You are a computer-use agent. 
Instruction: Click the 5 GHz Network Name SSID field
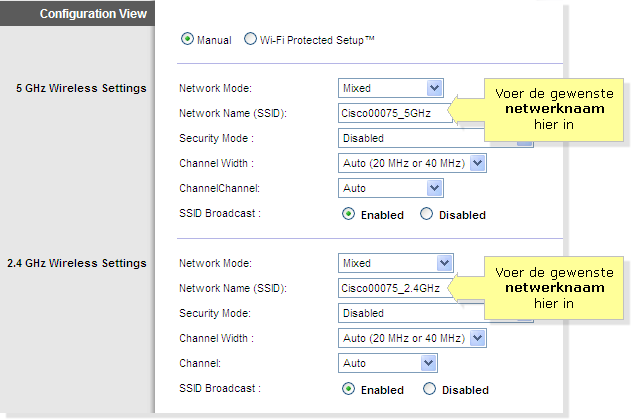click(x=395, y=113)
